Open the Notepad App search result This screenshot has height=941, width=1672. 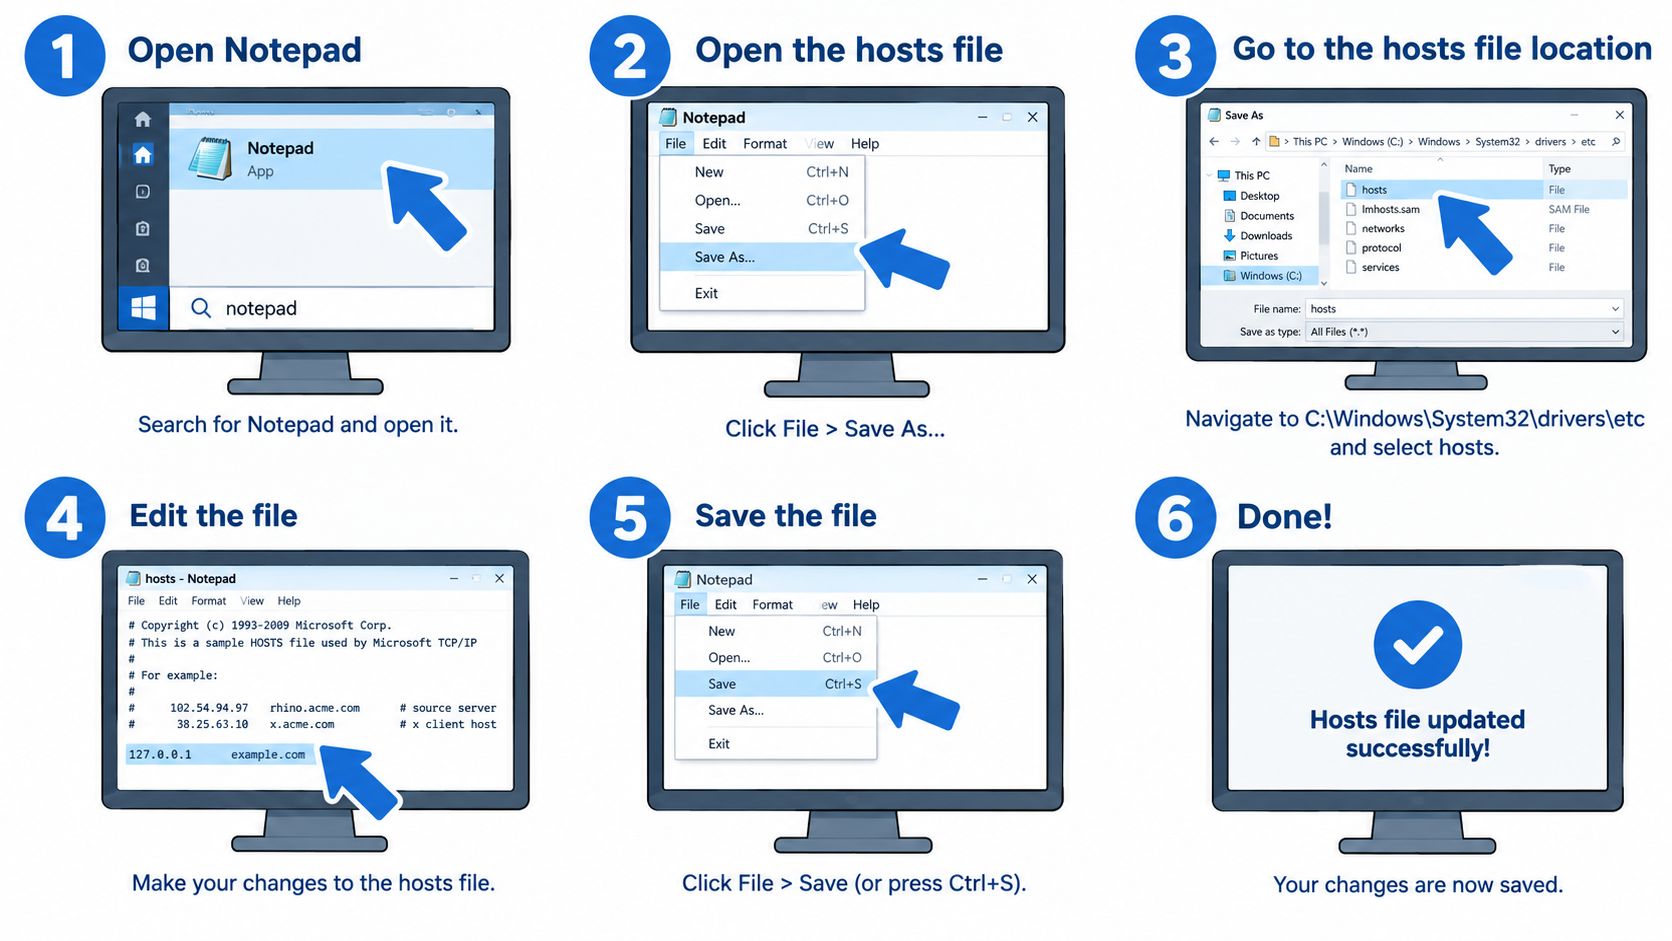331,159
